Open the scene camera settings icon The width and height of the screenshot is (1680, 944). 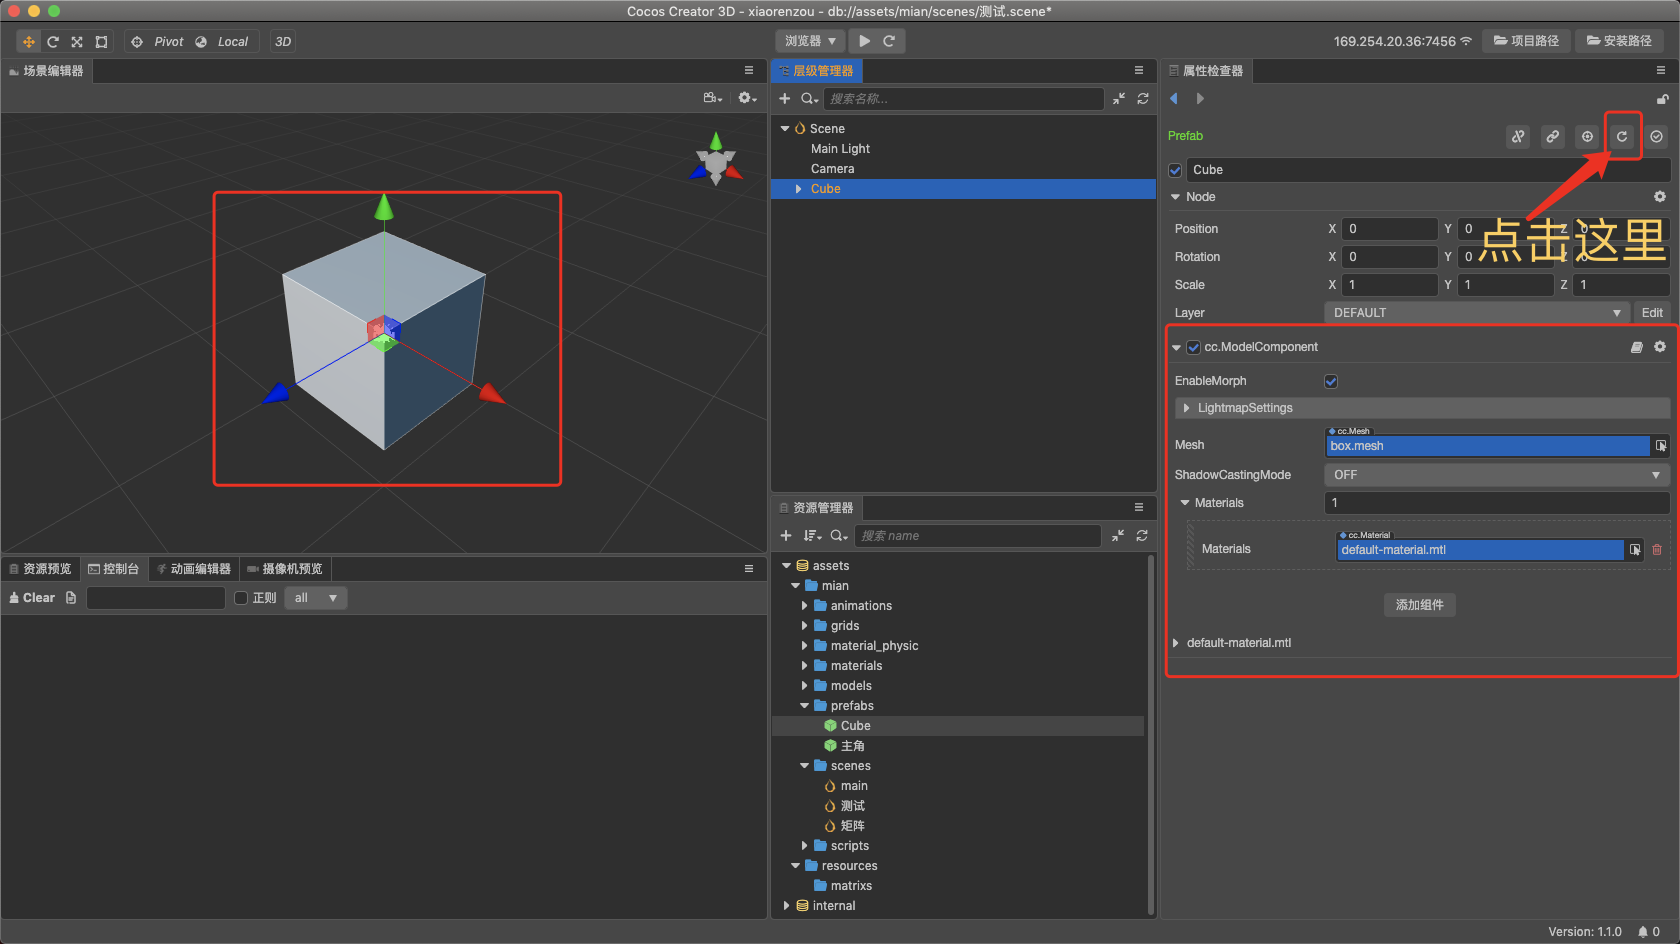712,98
